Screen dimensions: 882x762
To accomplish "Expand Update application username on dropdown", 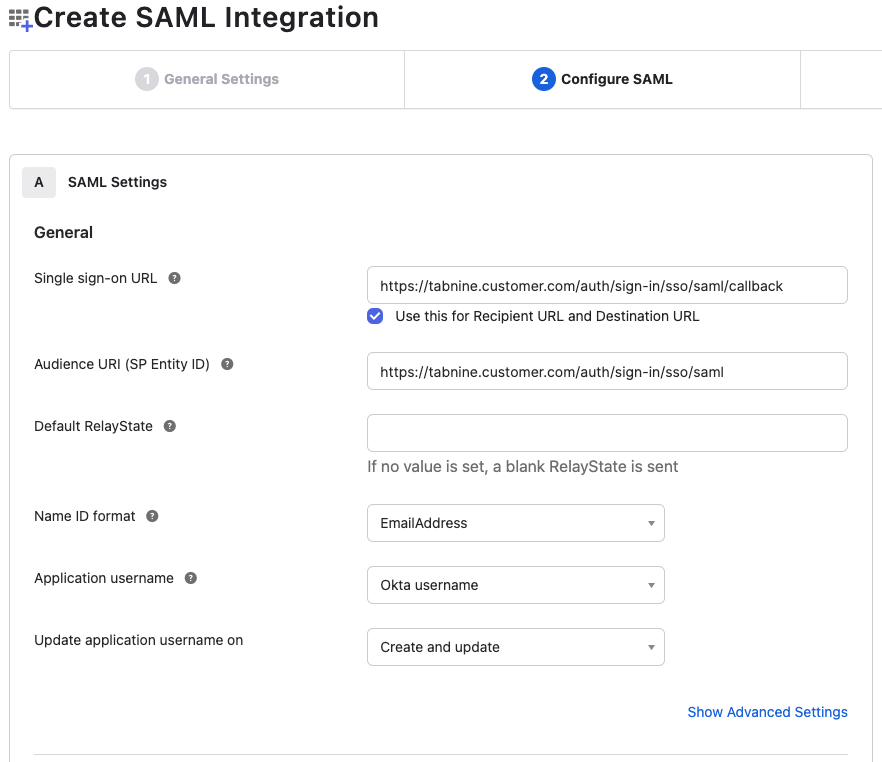I will tap(515, 647).
